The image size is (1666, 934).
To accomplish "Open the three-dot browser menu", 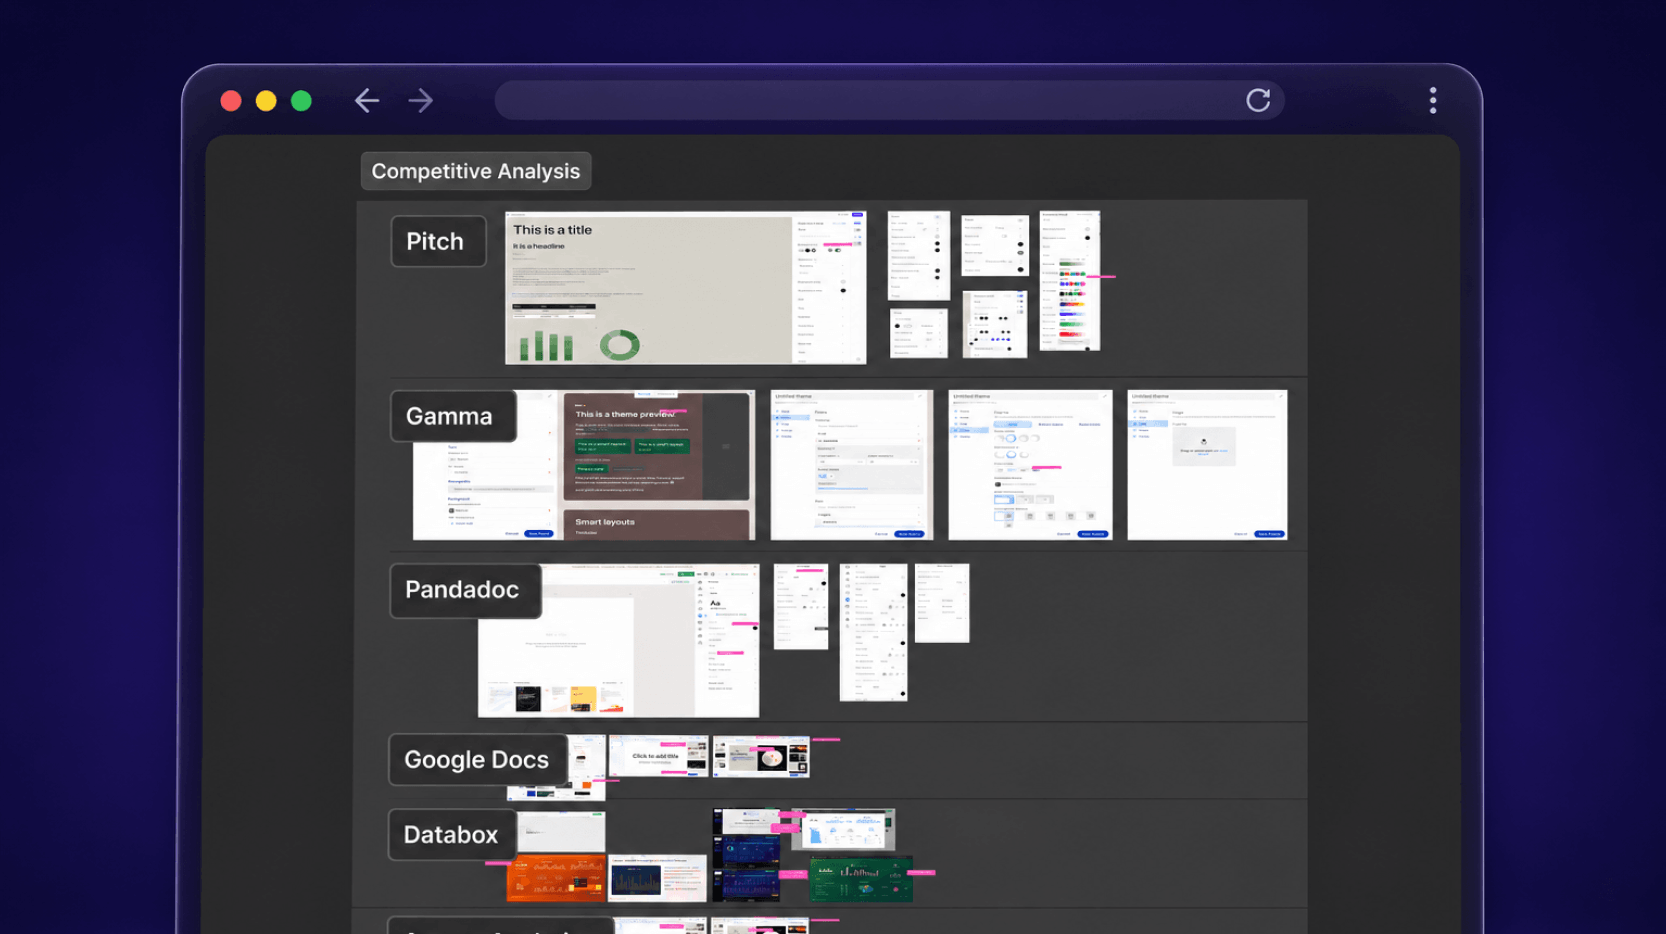I will click(x=1433, y=100).
